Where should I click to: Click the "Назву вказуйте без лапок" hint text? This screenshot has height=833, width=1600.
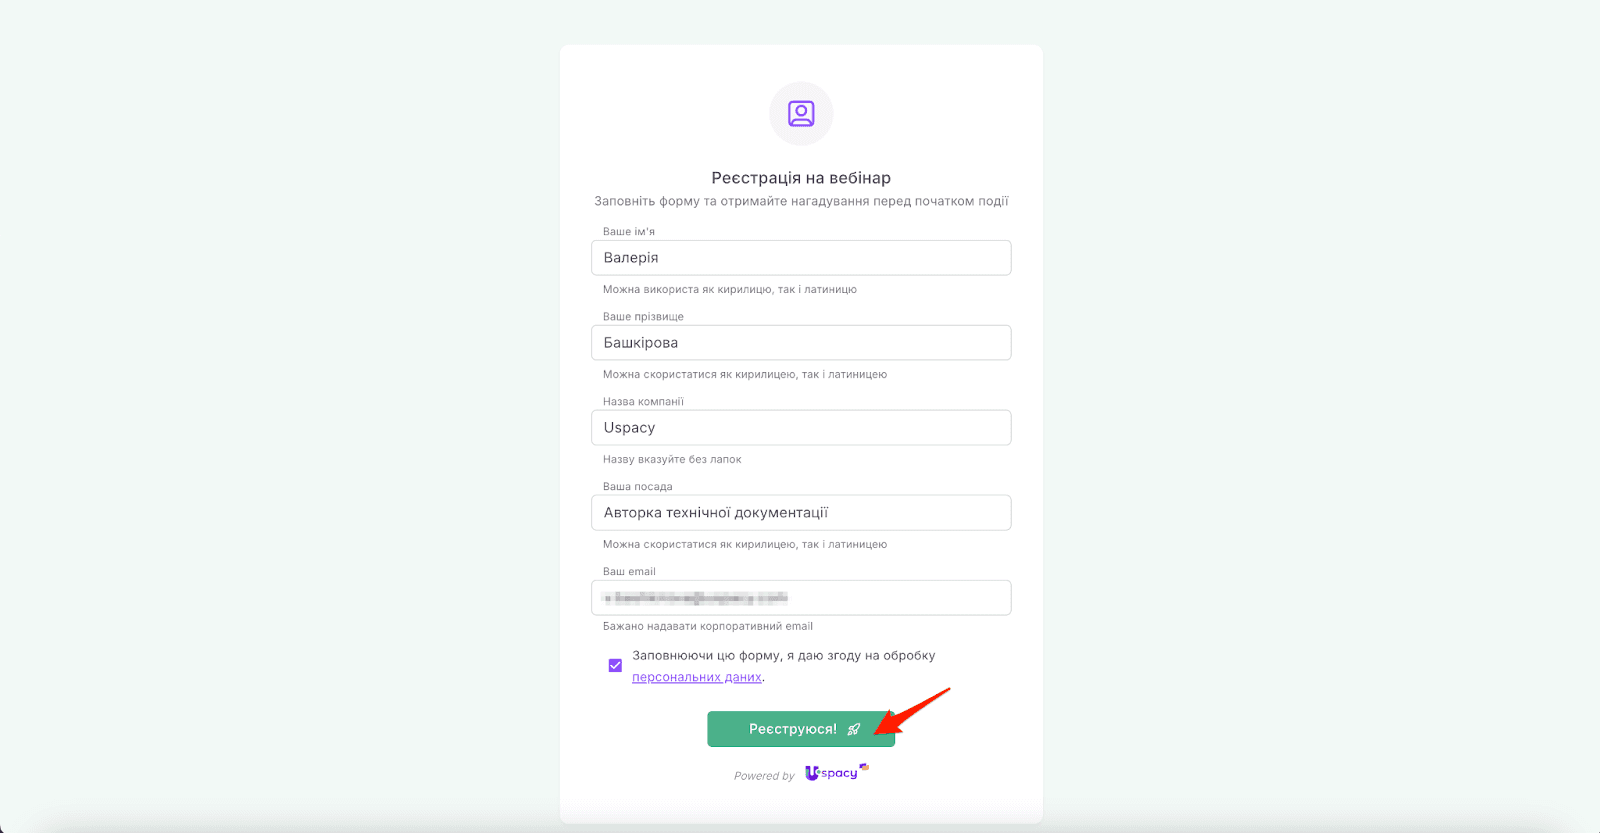coord(672,459)
